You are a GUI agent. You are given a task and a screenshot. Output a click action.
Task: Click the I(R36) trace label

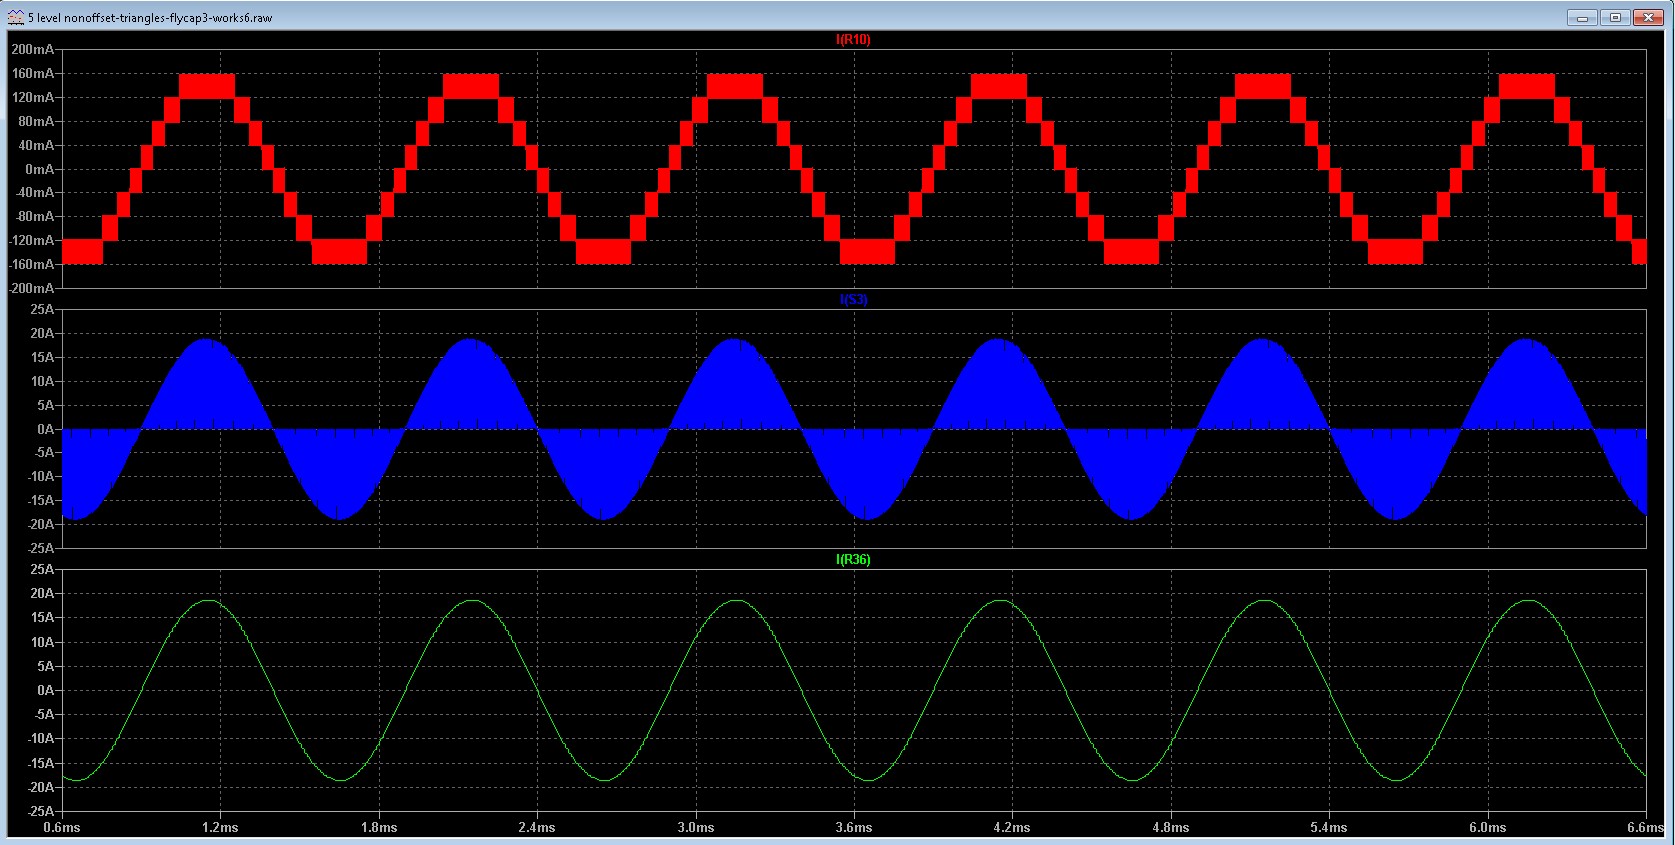pyautogui.click(x=853, y=560)
